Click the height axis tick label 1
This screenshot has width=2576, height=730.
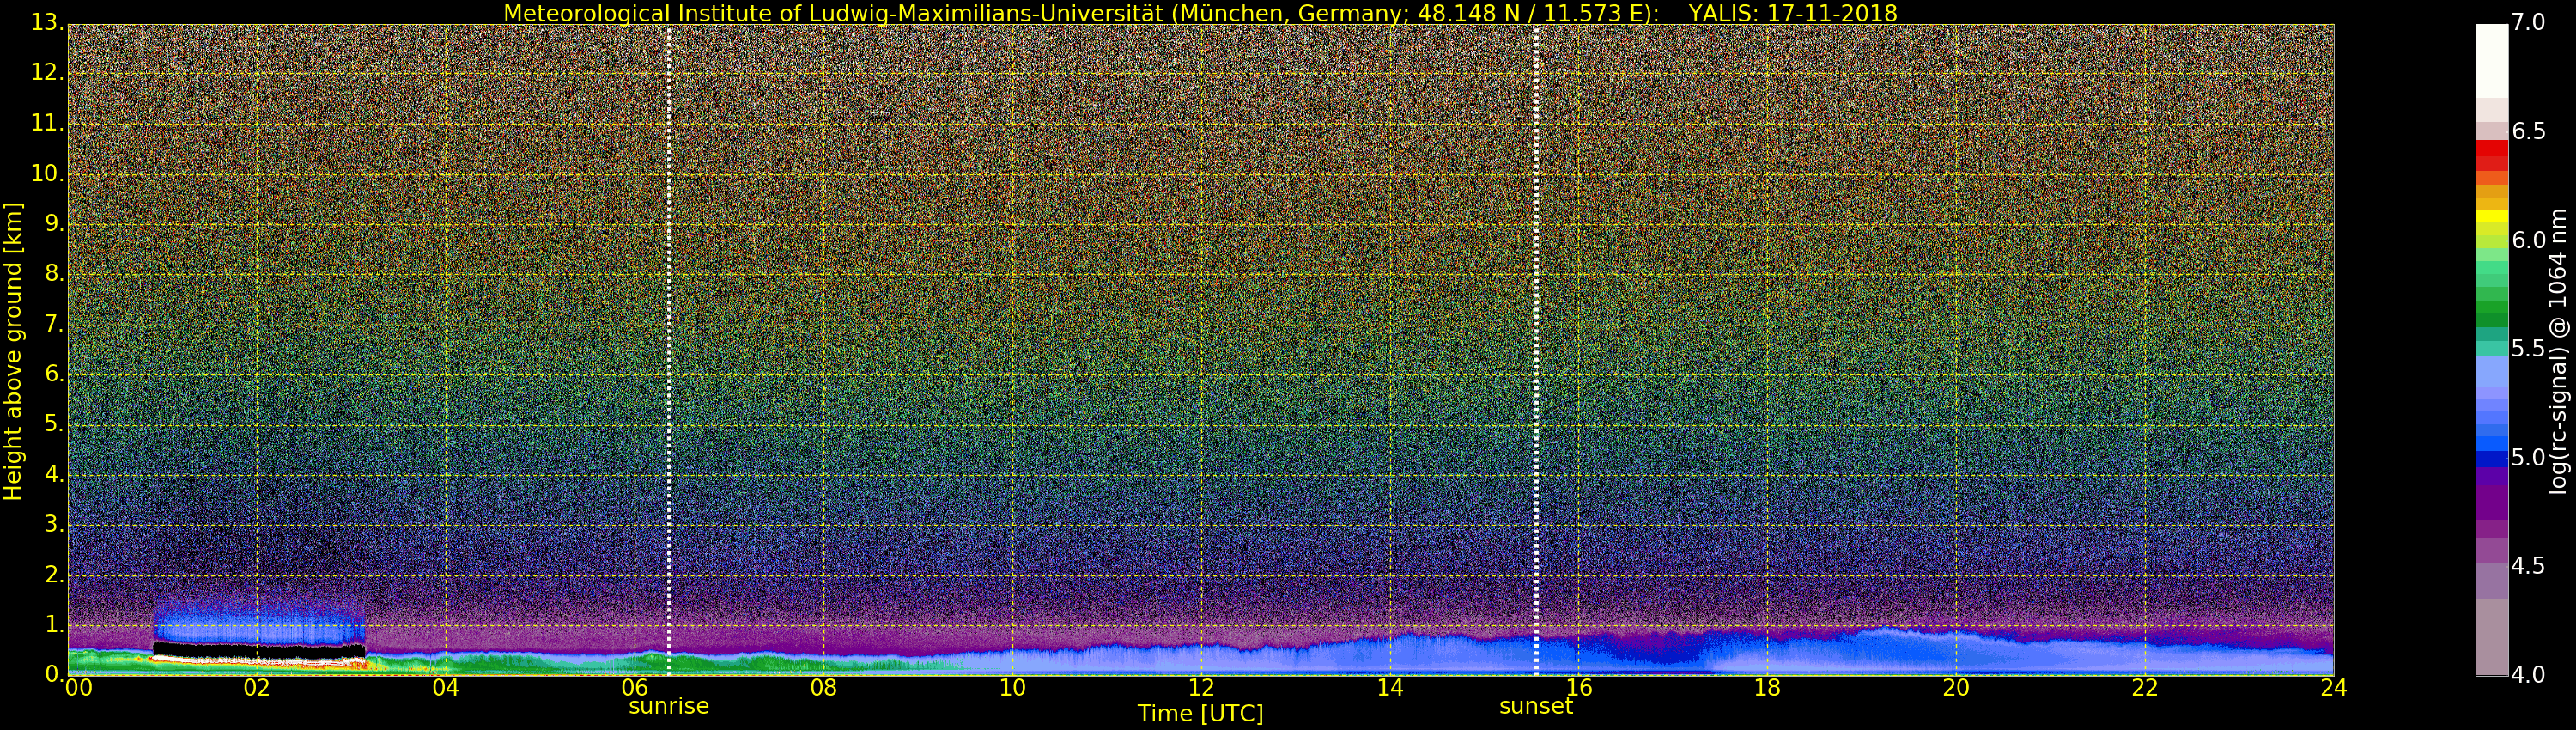pyautogui.click(x=54, y=624)
